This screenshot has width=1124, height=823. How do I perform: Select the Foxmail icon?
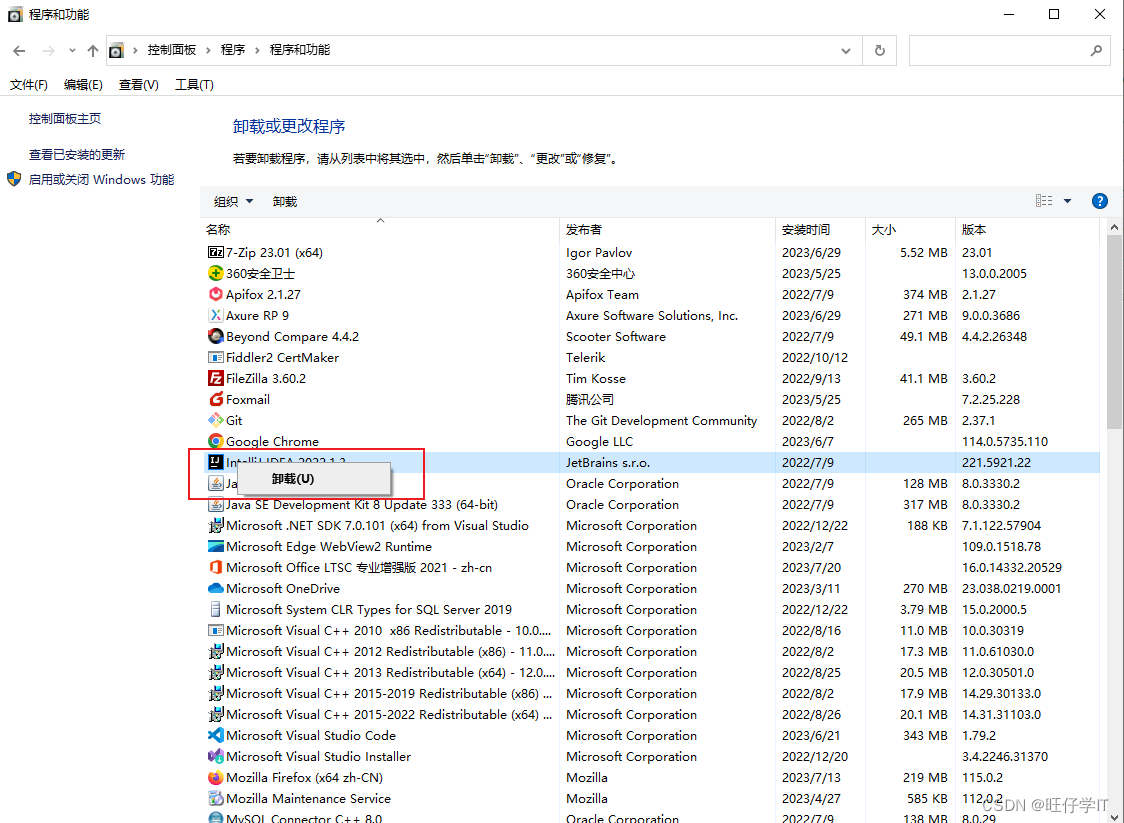click(x=215, y=399)
